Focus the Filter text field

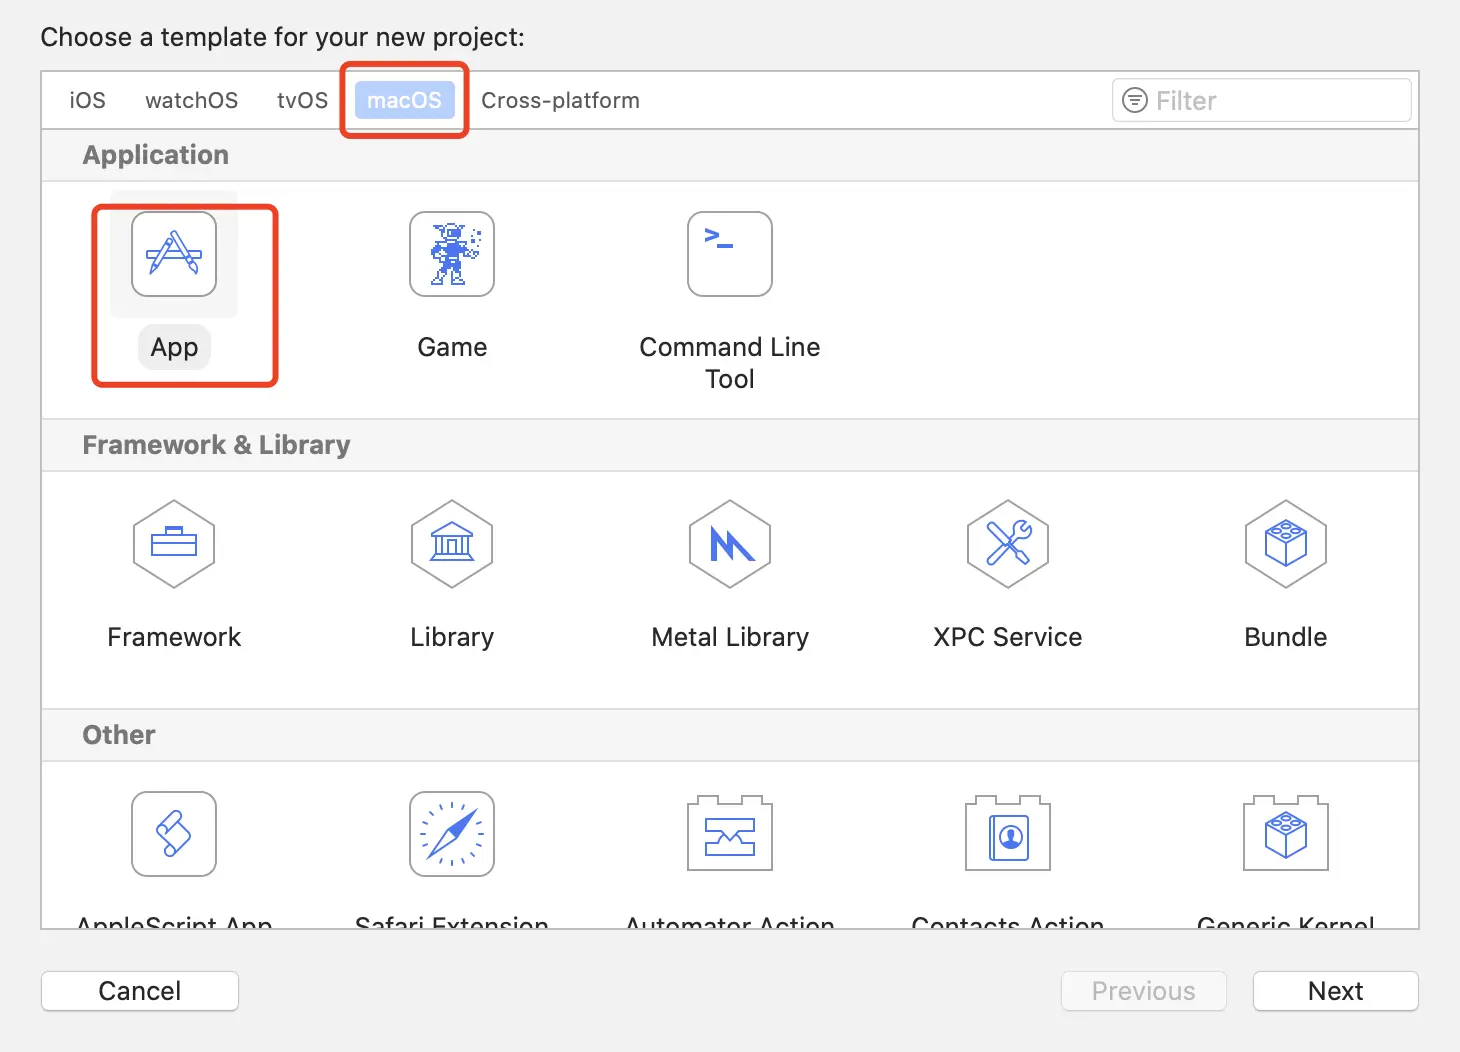pyautogui.click(x=1262, y=100)
